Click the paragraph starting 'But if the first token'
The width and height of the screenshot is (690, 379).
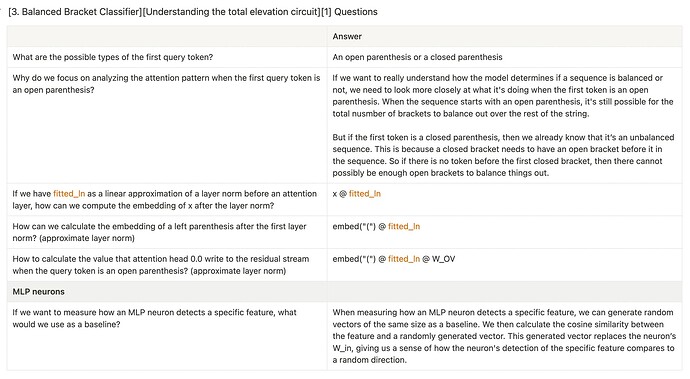(503, 155)
